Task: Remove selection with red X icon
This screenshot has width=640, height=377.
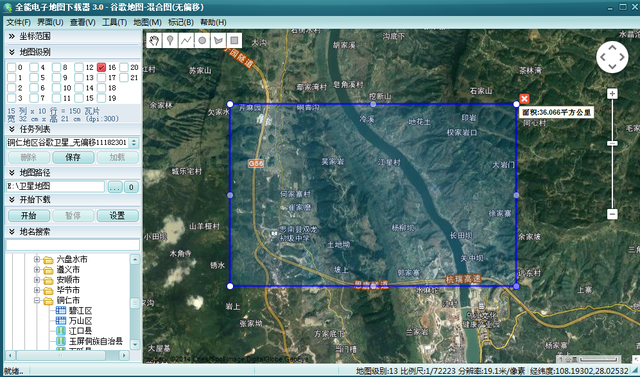Action: coord(524,98)
